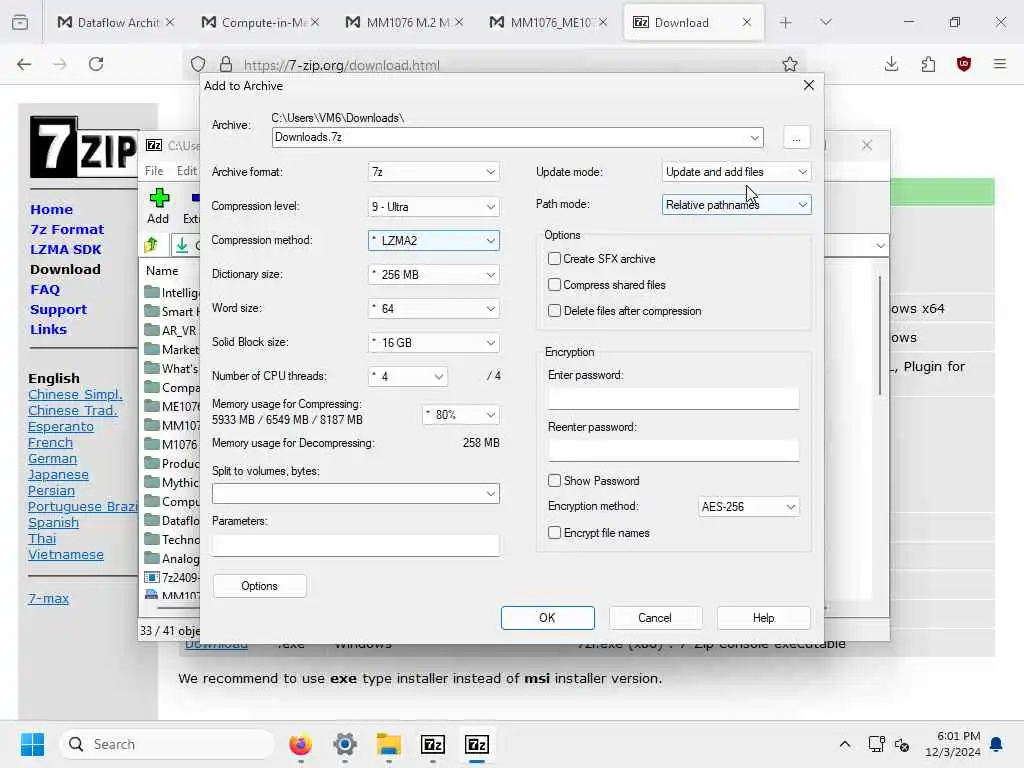1024x768 pixels.
Task: Click the Reenter password field
Action: pos(673,451)
